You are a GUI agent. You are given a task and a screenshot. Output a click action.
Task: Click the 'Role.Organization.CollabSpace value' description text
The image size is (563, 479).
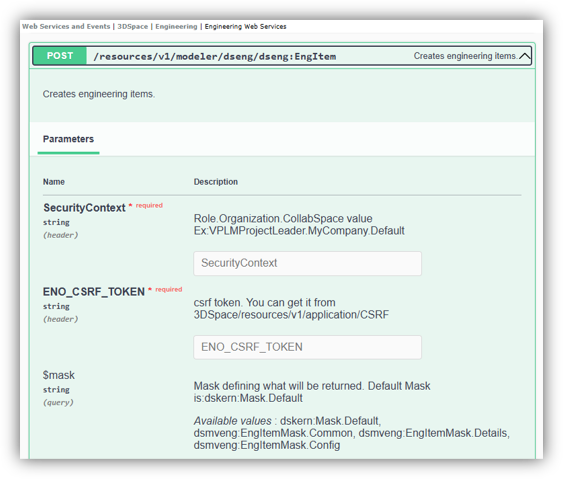coord(283,218)
